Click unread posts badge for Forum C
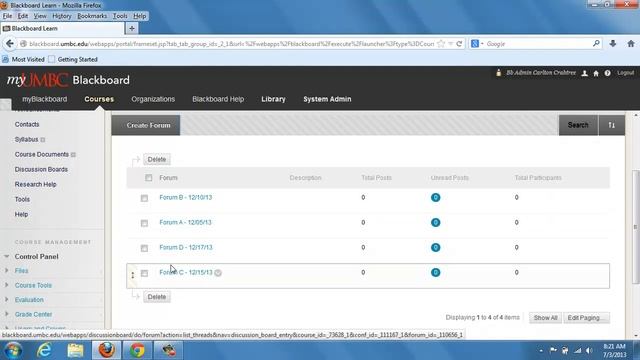The width and height of the screenshot is (640, 360). (x=436, y=272)
